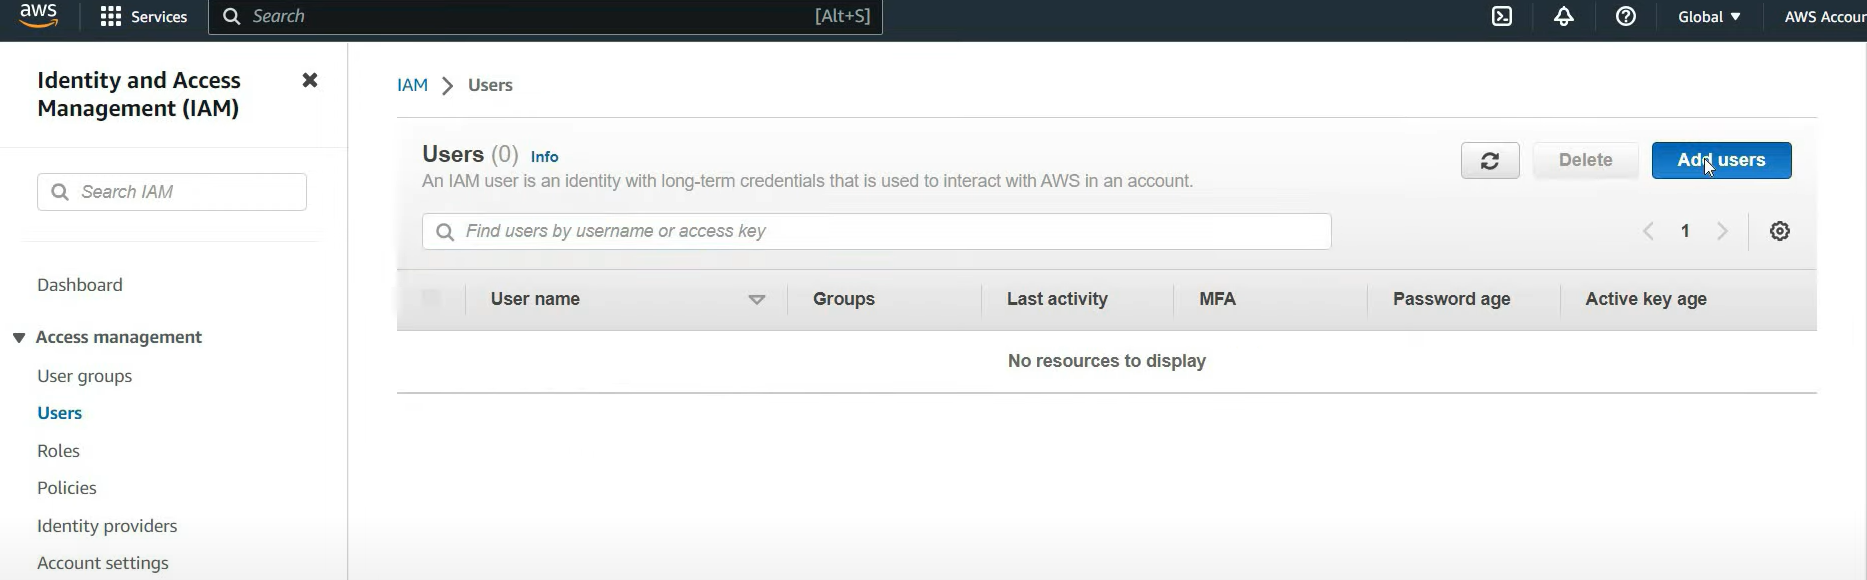Refresh the Users list

pos(1490,161)
